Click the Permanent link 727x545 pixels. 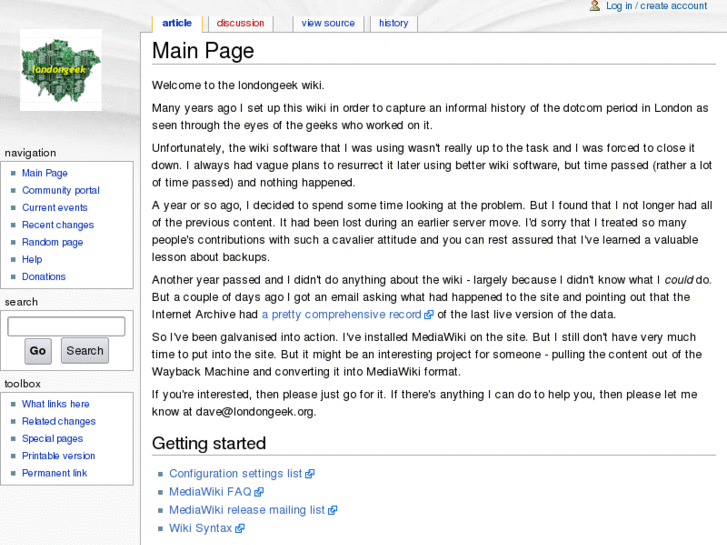click(54, 473)
